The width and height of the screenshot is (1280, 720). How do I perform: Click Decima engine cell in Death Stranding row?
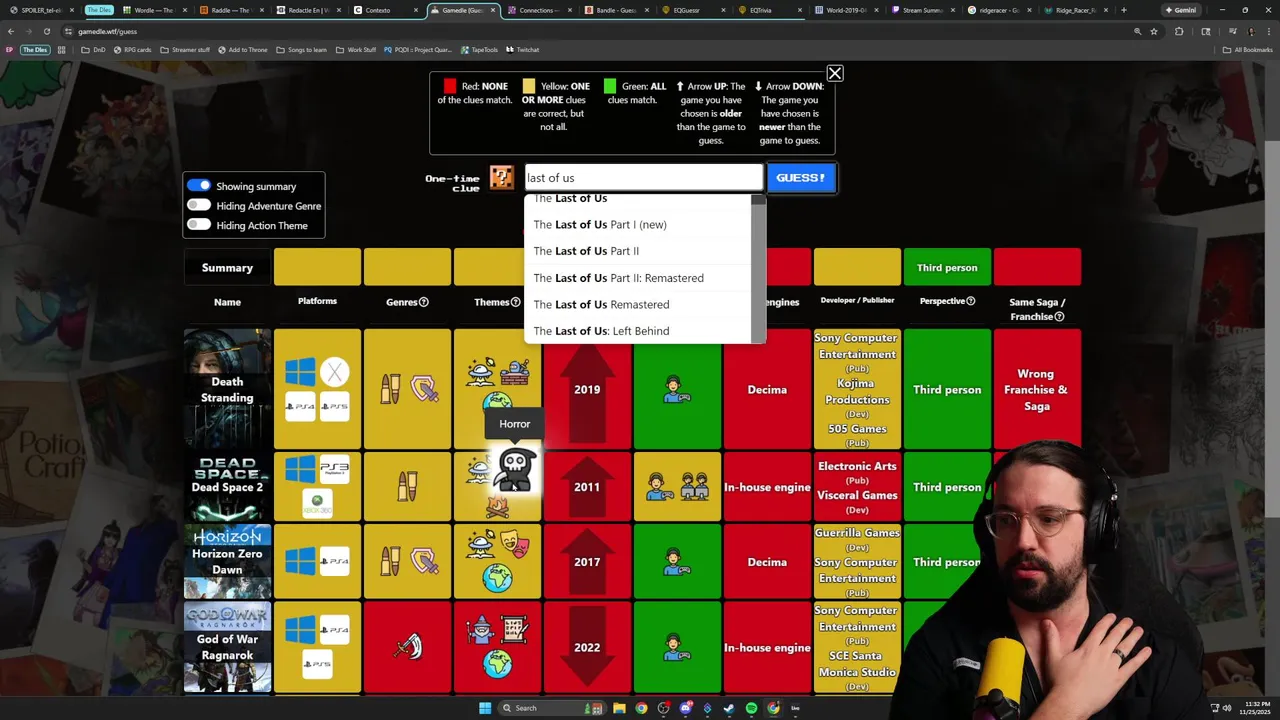pyautogui.click(x=767, y=389)
